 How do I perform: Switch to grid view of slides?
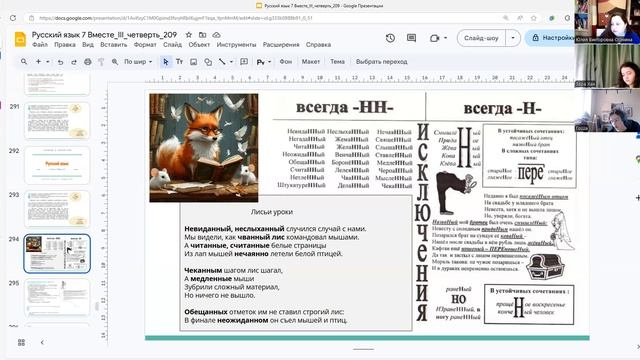pyautogui.click(x=21, y=342)
